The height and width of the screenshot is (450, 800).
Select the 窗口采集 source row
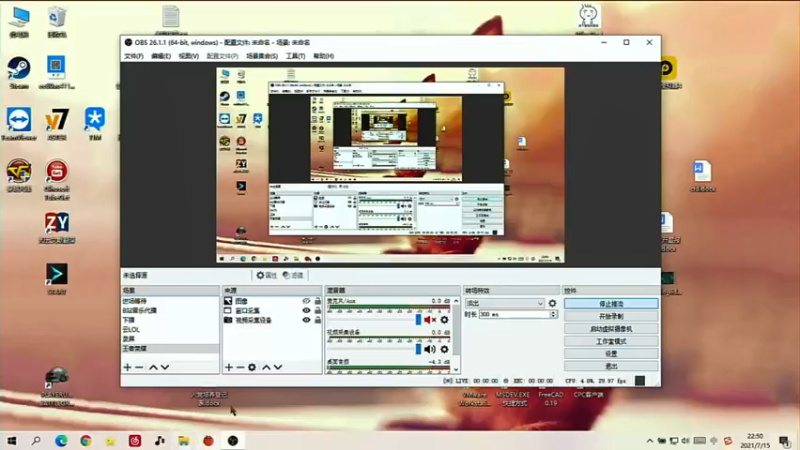click(272, 310)
